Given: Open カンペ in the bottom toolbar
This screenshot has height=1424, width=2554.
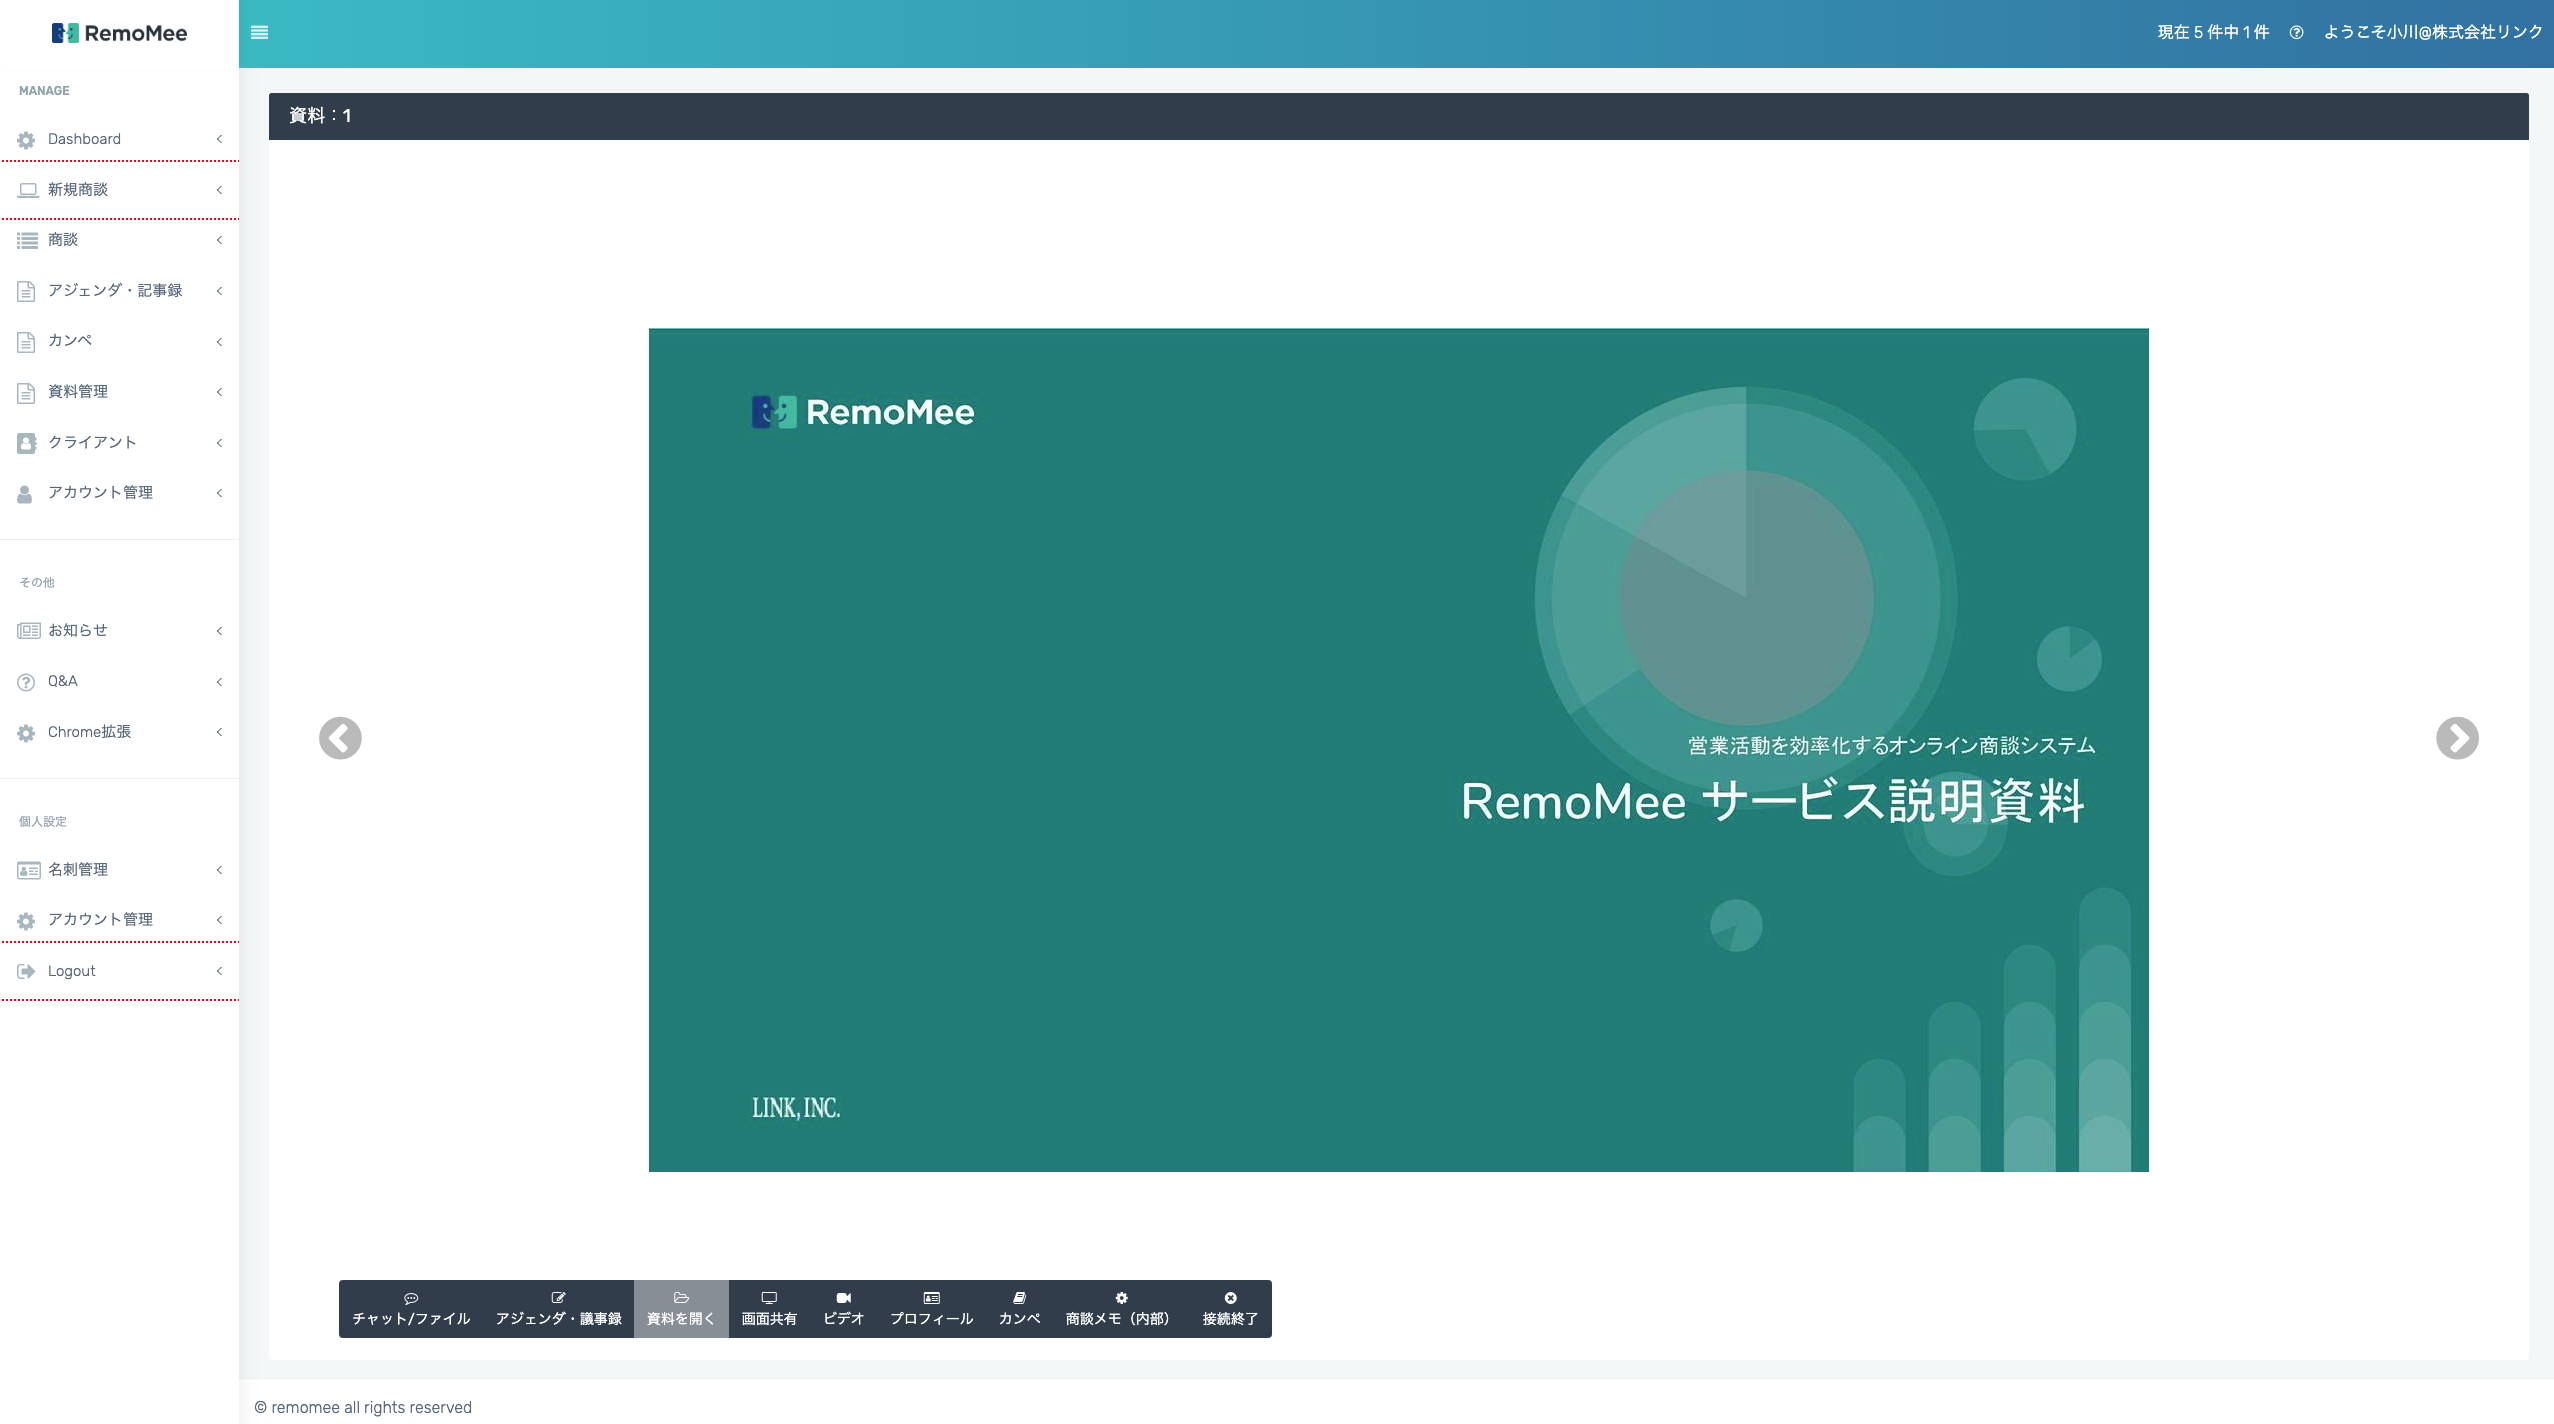Looking at the screenshot, I should pos(1019,1308).
